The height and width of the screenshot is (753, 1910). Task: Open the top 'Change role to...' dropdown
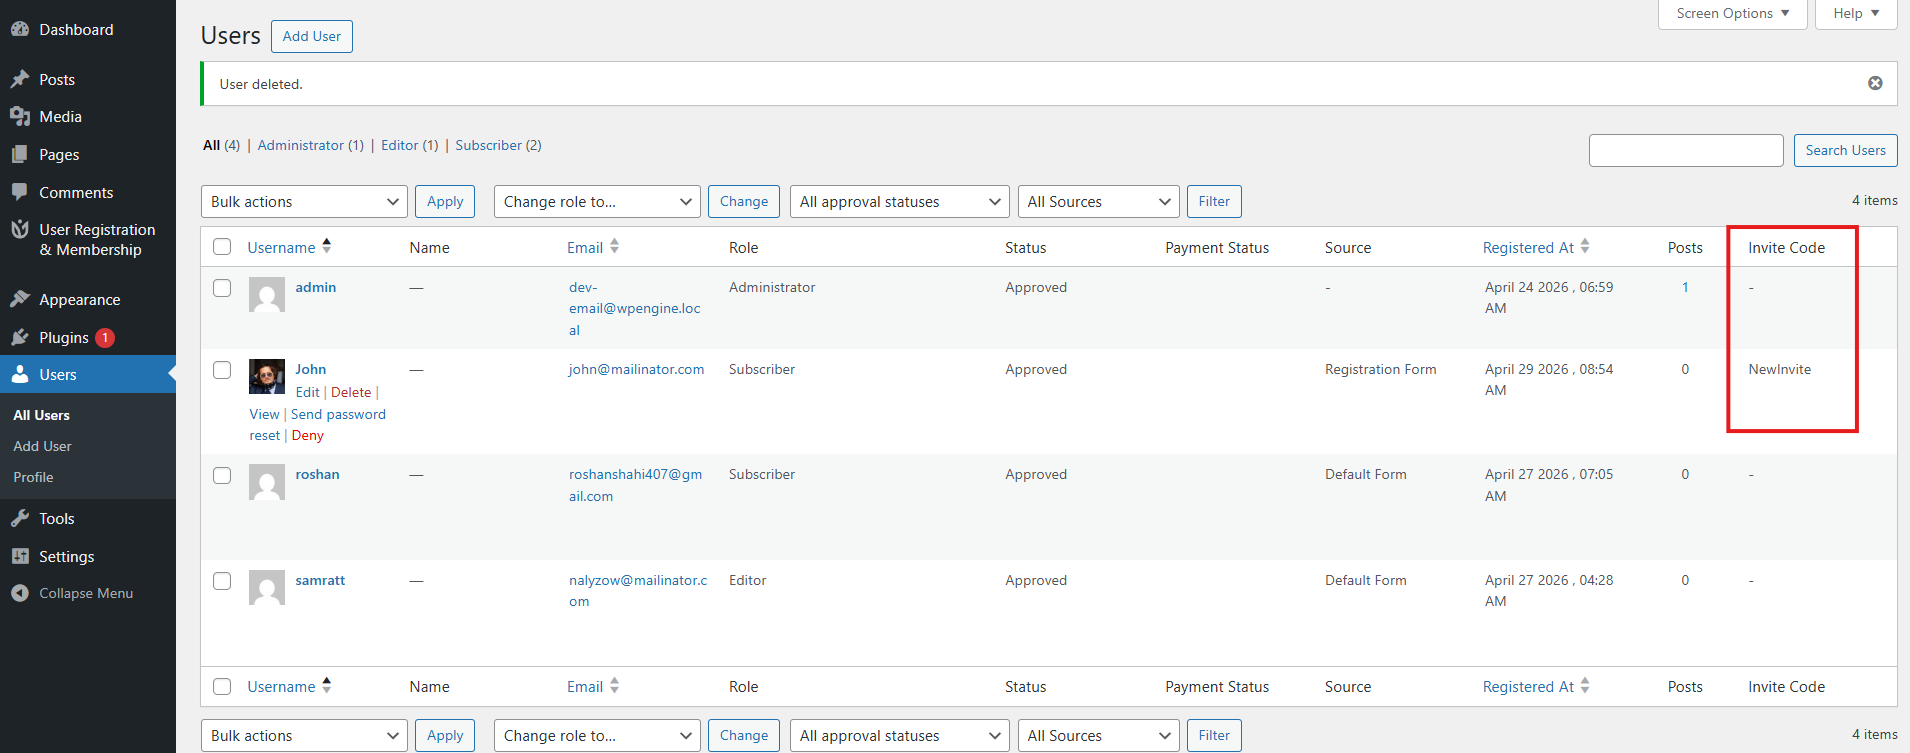(597, 201)
